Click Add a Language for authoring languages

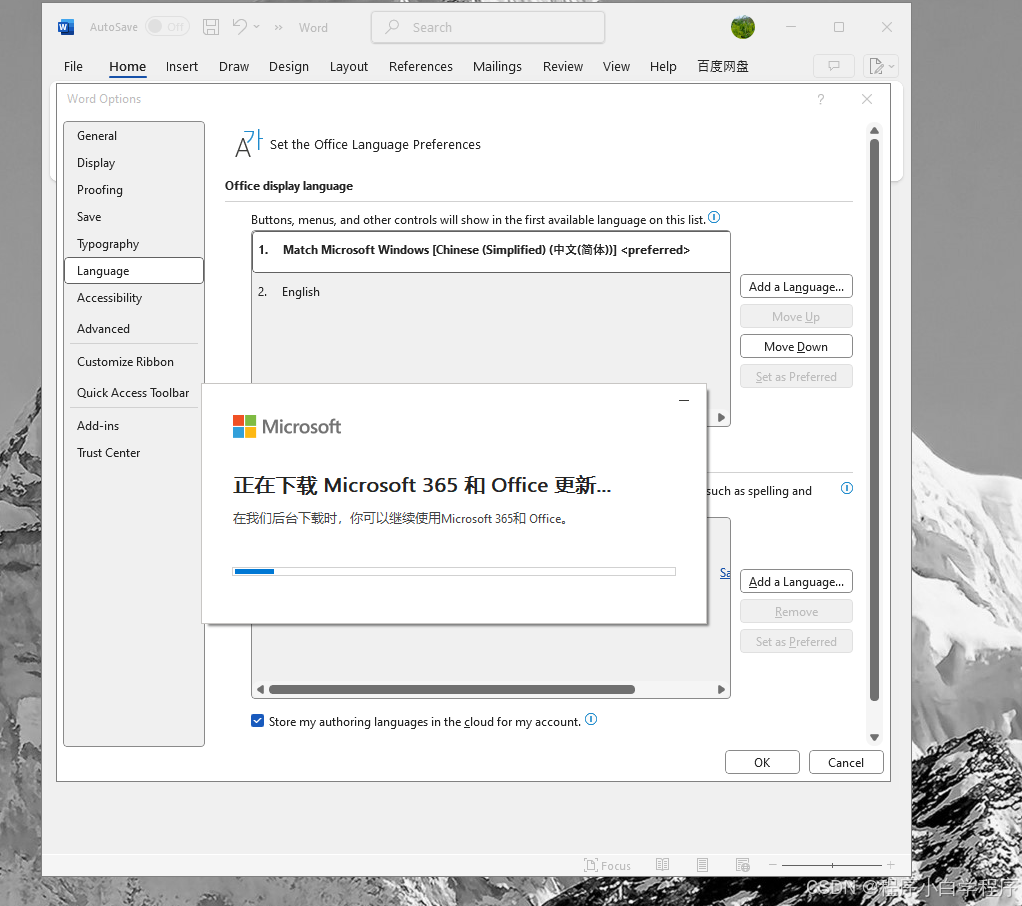point(796,582)
